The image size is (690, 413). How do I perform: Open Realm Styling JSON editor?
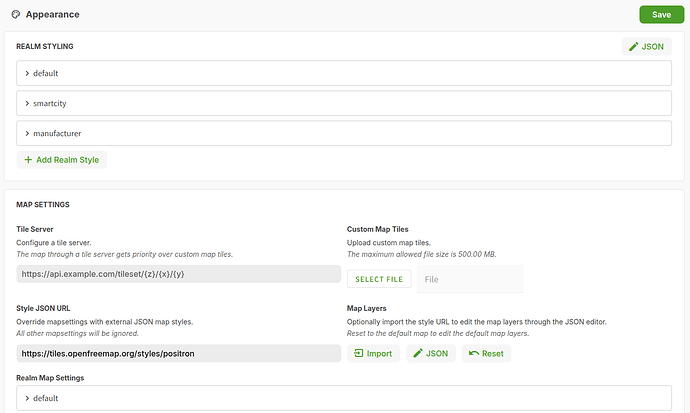tap(646, 47)
